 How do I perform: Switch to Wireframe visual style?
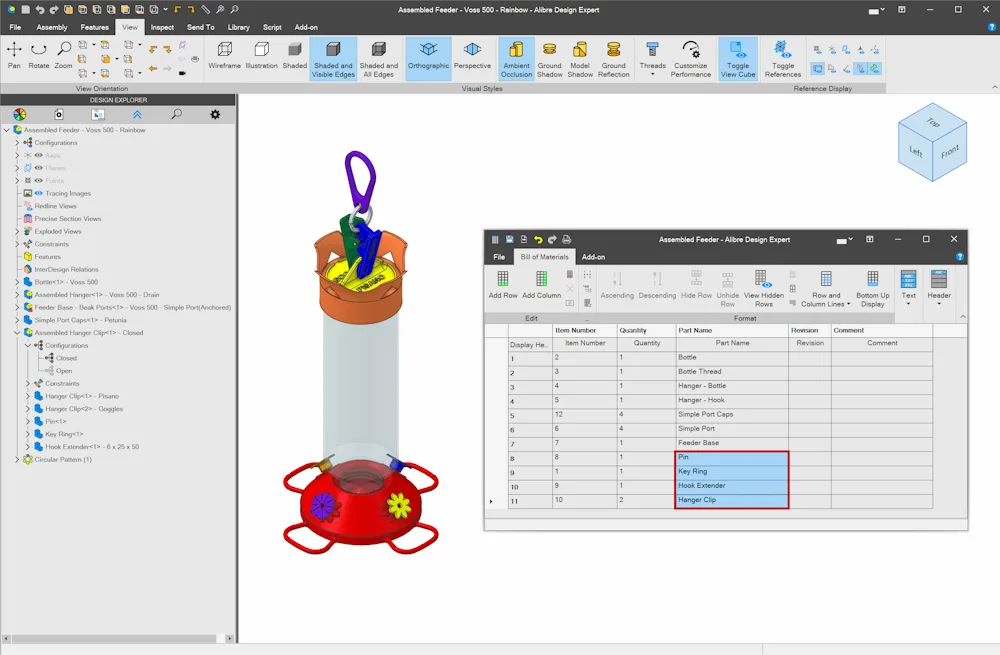tap(224, 55)
